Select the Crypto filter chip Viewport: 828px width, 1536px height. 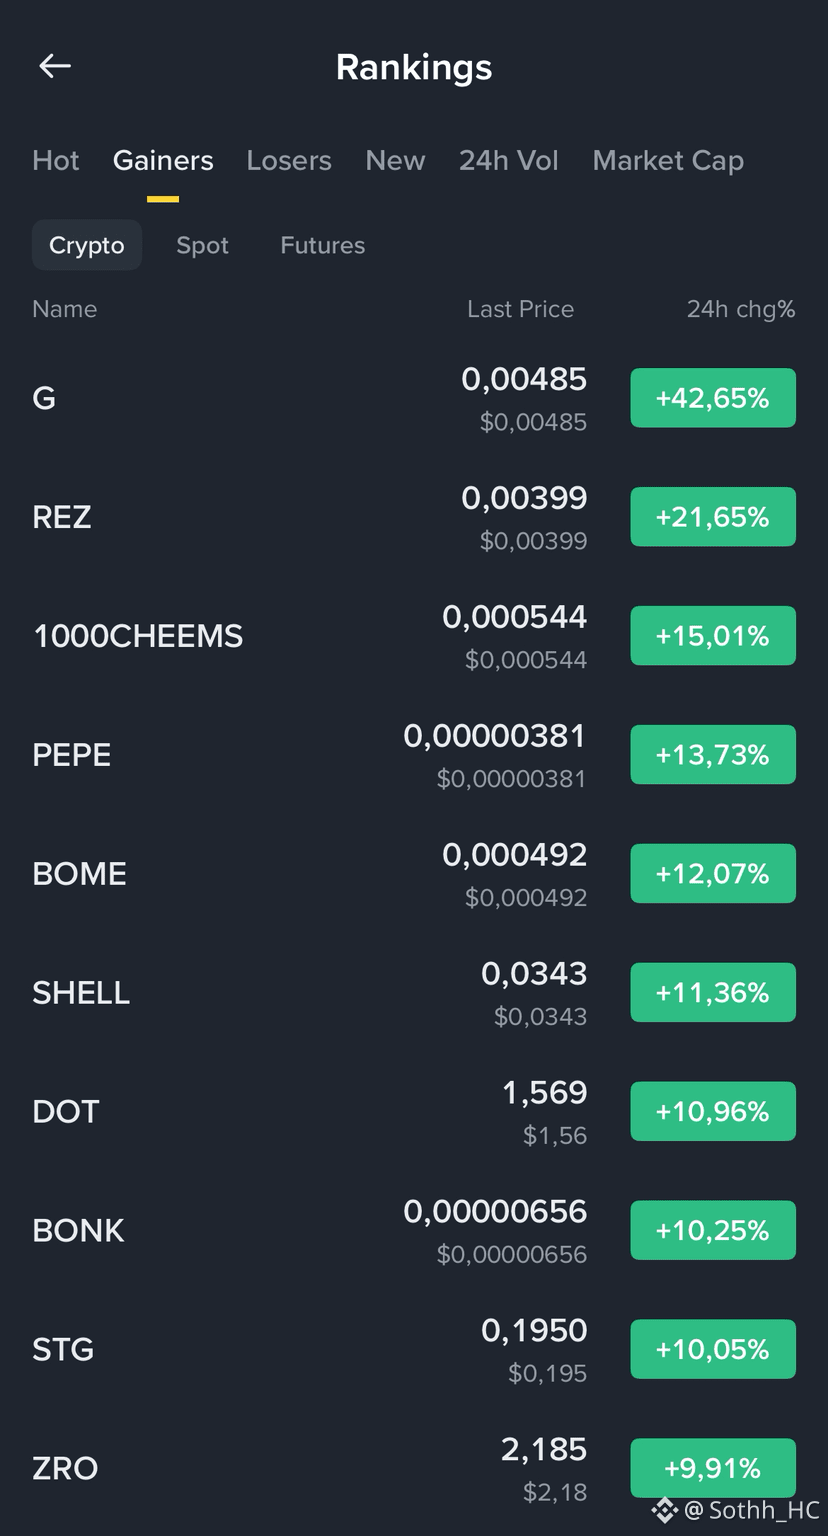(87, 245)
